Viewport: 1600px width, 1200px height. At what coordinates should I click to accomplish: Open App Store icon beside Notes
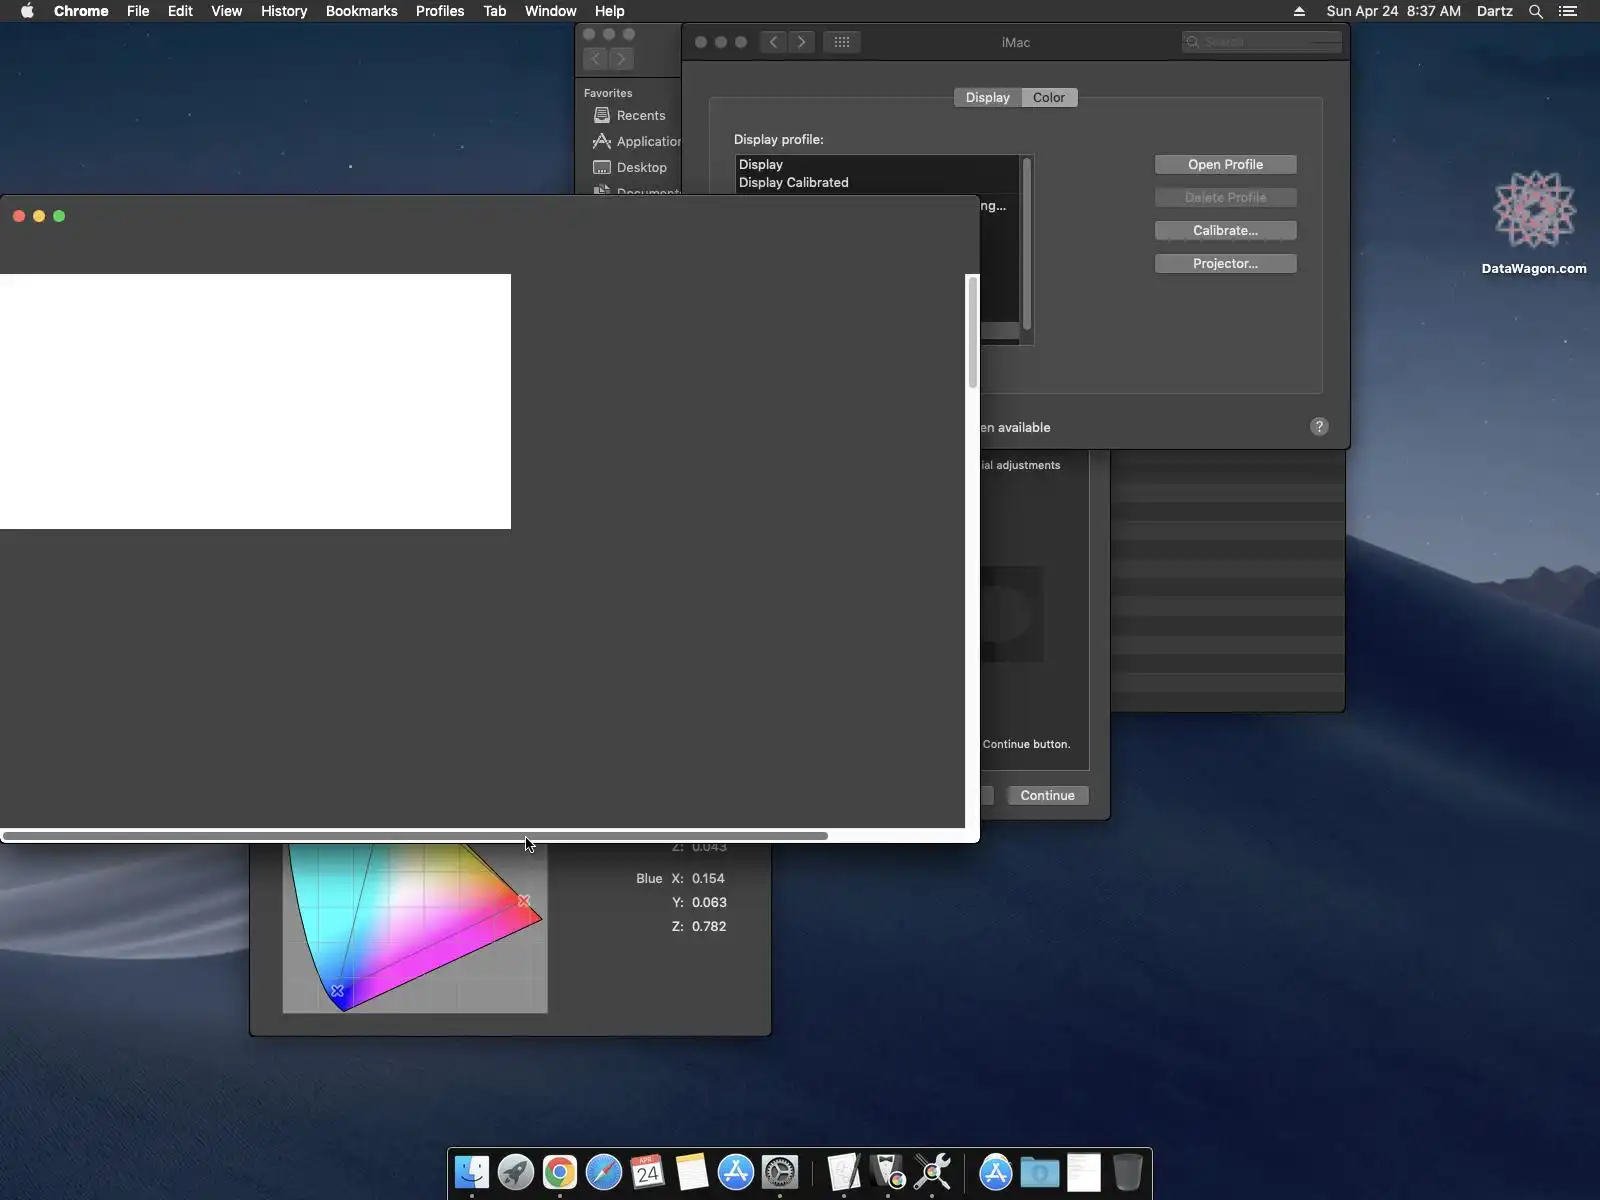[x=736, y=1172]
